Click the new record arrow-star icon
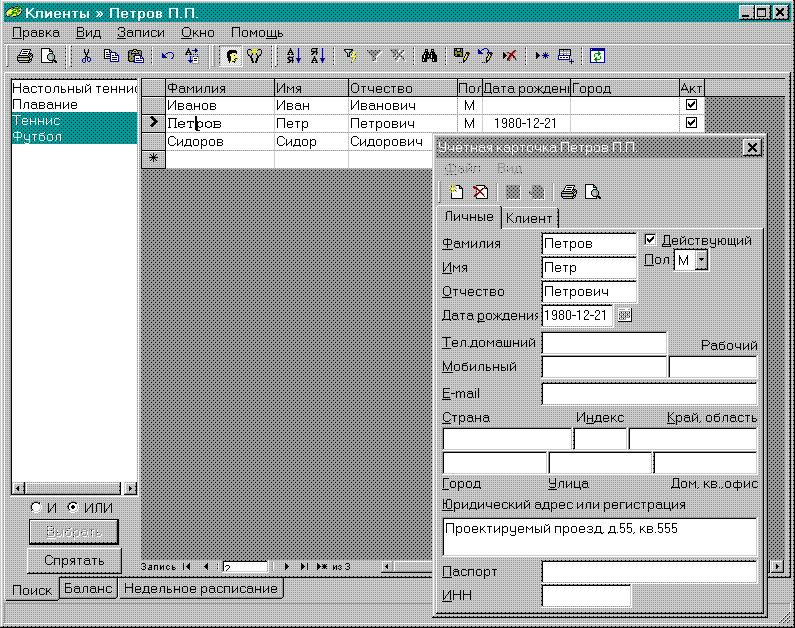795x628 pixels. tap(542, 56)
